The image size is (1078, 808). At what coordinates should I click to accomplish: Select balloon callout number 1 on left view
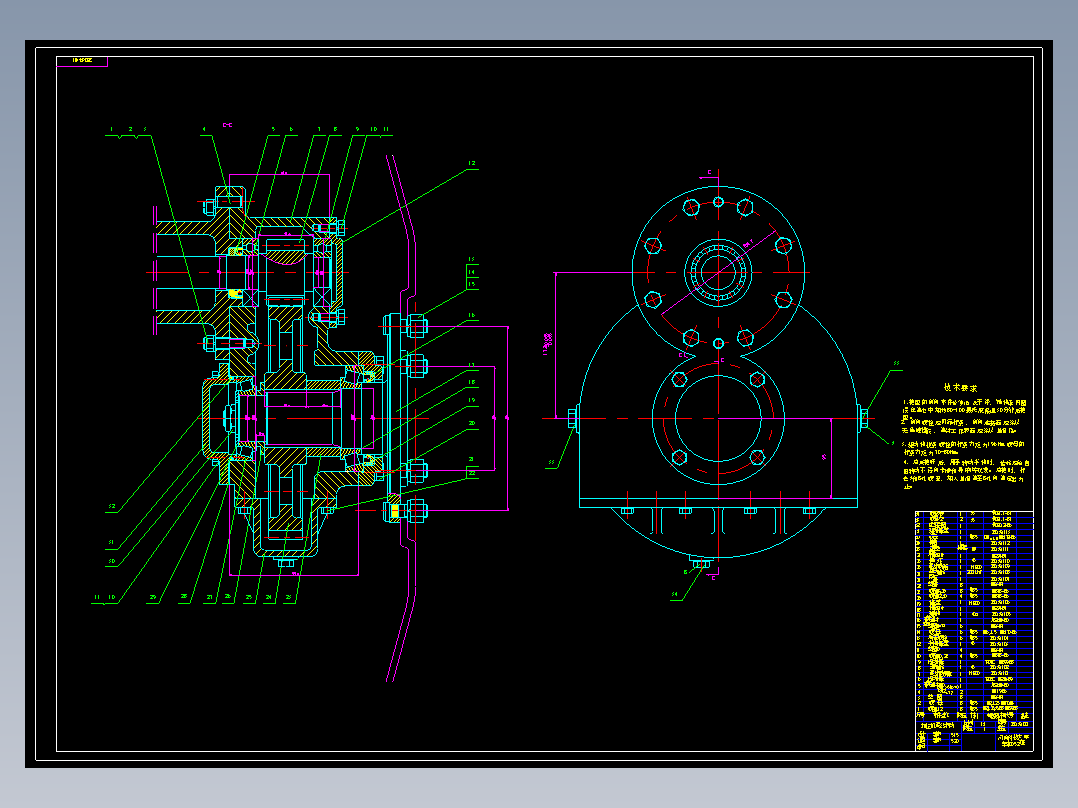click(x=112, y=127)
